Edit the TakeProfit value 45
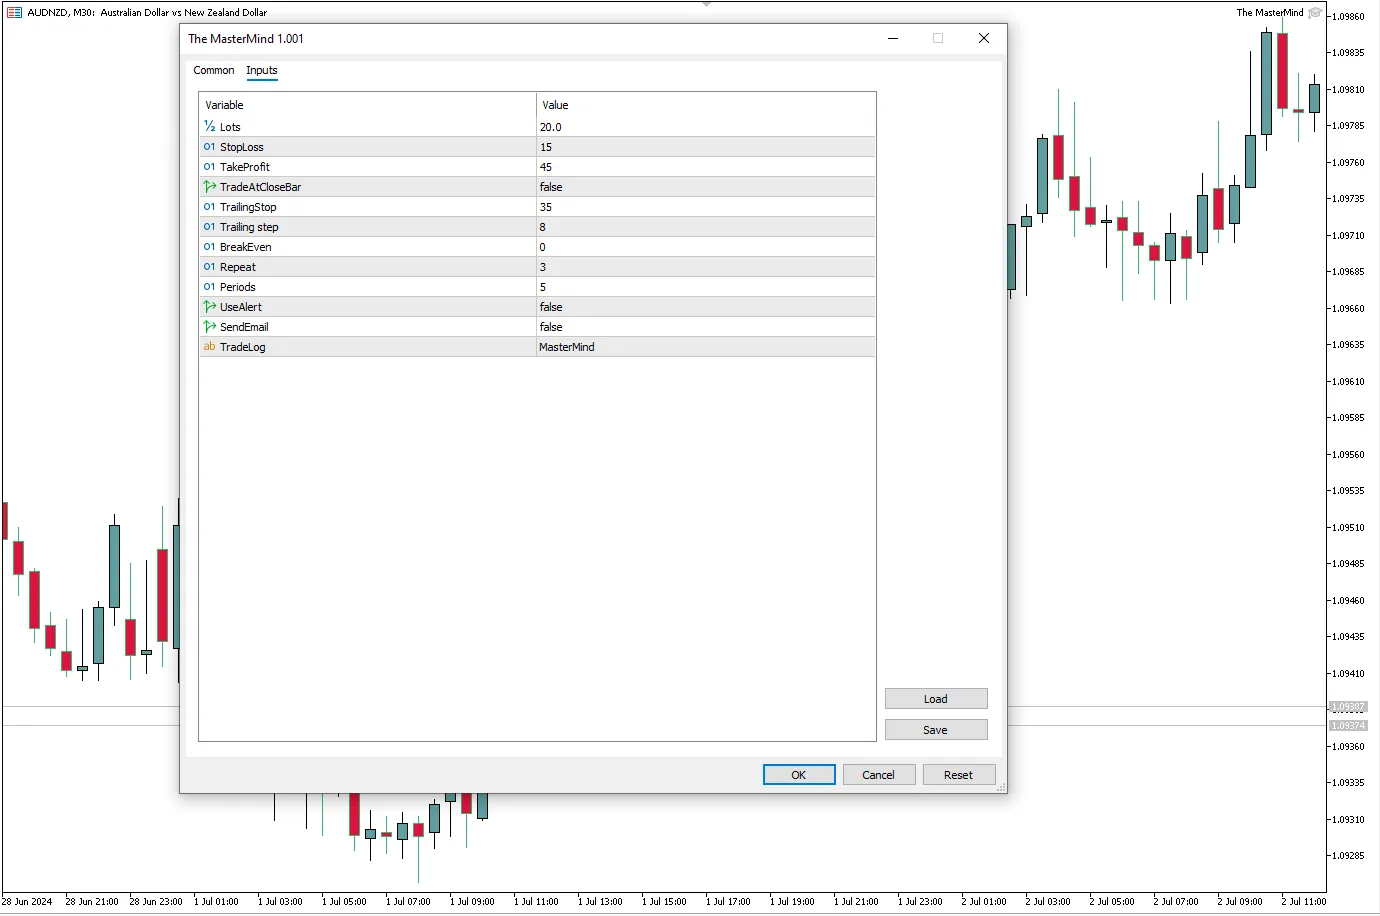The image size is (1380, 916). click(x=706, y=167)
